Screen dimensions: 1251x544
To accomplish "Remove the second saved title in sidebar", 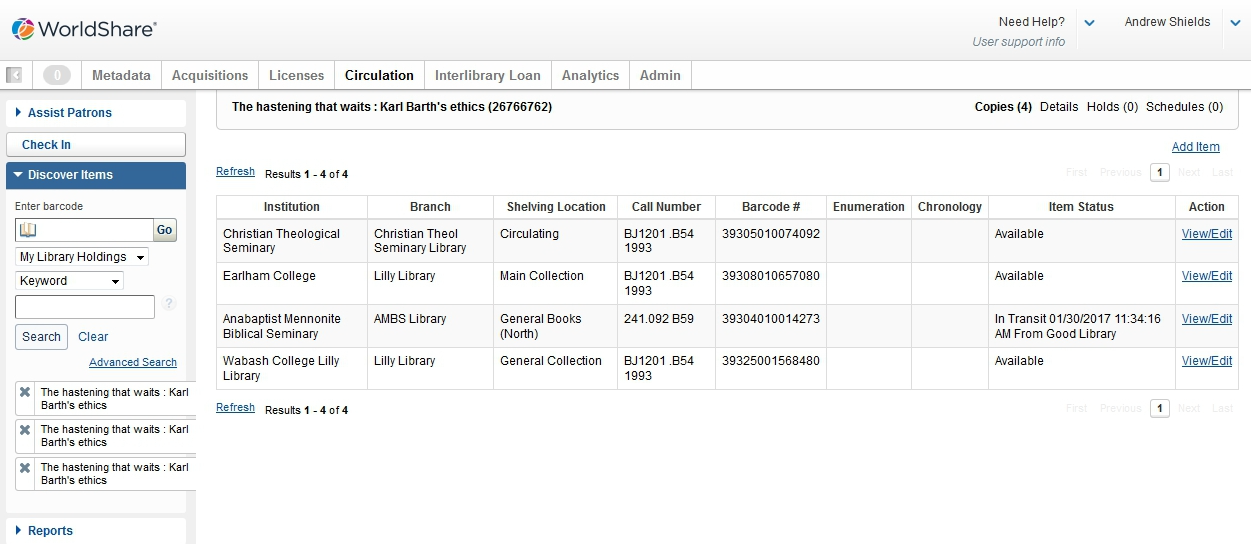I will pos(25,429).
